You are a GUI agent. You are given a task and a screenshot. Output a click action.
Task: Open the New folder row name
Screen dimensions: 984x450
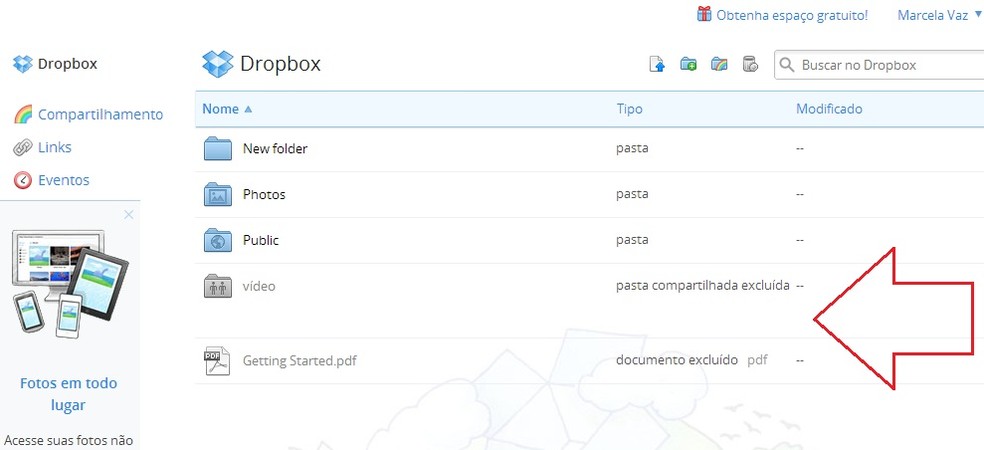click(x=275, y=149)
